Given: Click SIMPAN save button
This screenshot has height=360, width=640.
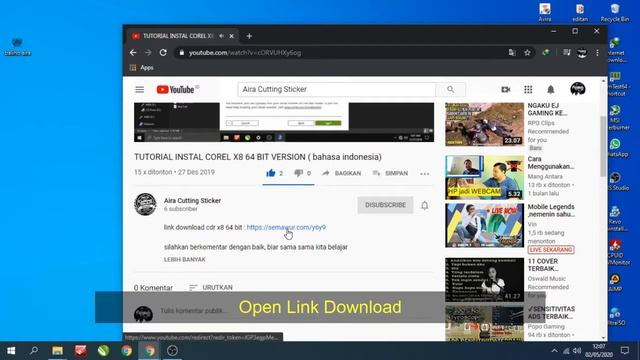Looking at the screenshot, I should coord(390,173).
